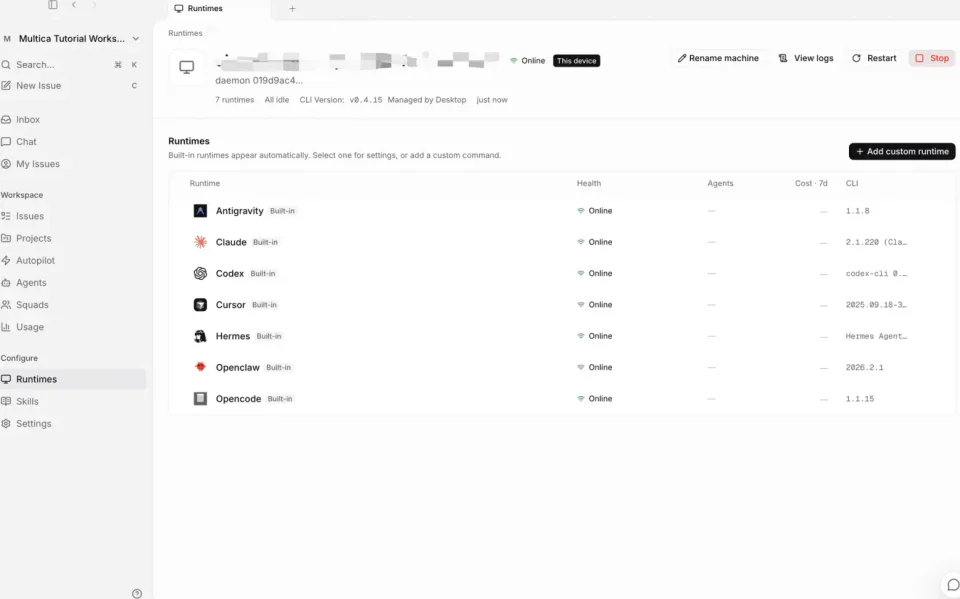
Task: Open Inbox in the sidebar
Action: [x=73, y=119]
